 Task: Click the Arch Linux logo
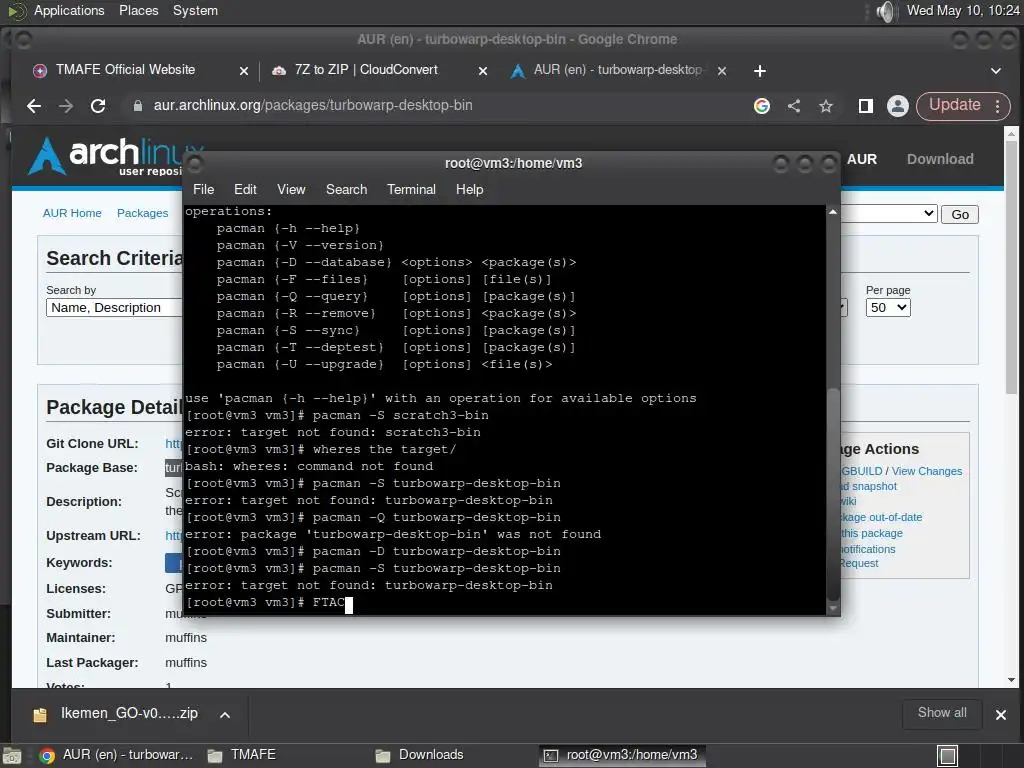pyautogui.click(x=104, y=155)
